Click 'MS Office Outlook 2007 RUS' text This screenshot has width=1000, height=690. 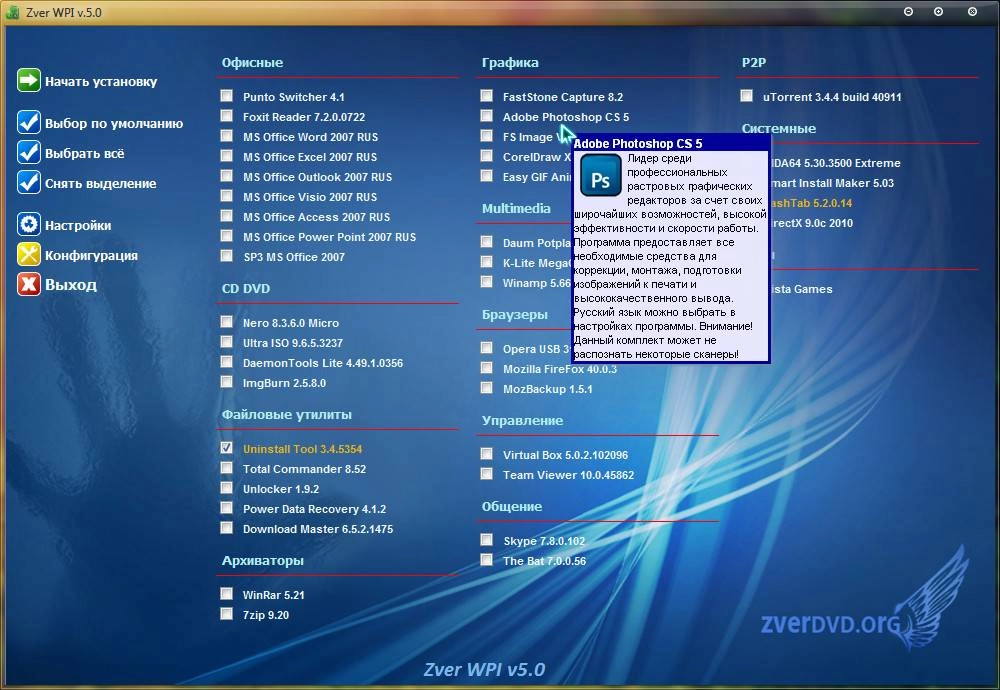(x=317, y=177)
